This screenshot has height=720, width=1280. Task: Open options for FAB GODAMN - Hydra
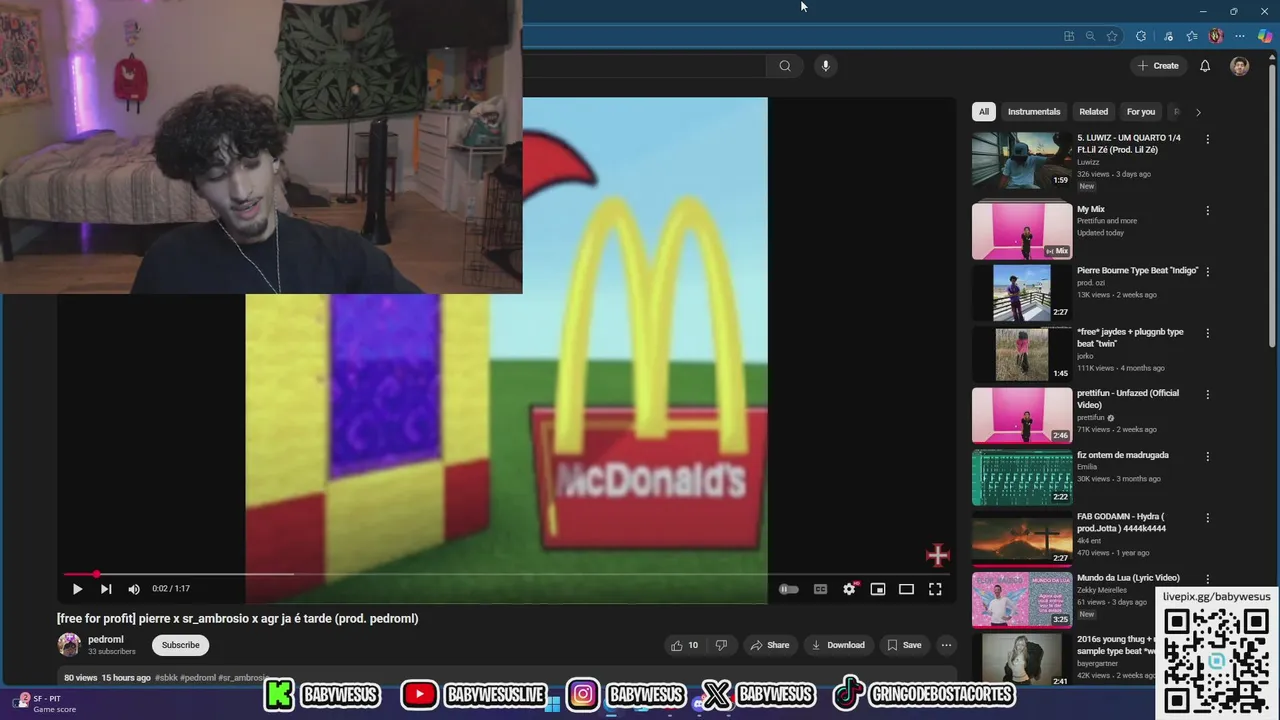point(1208,518)
